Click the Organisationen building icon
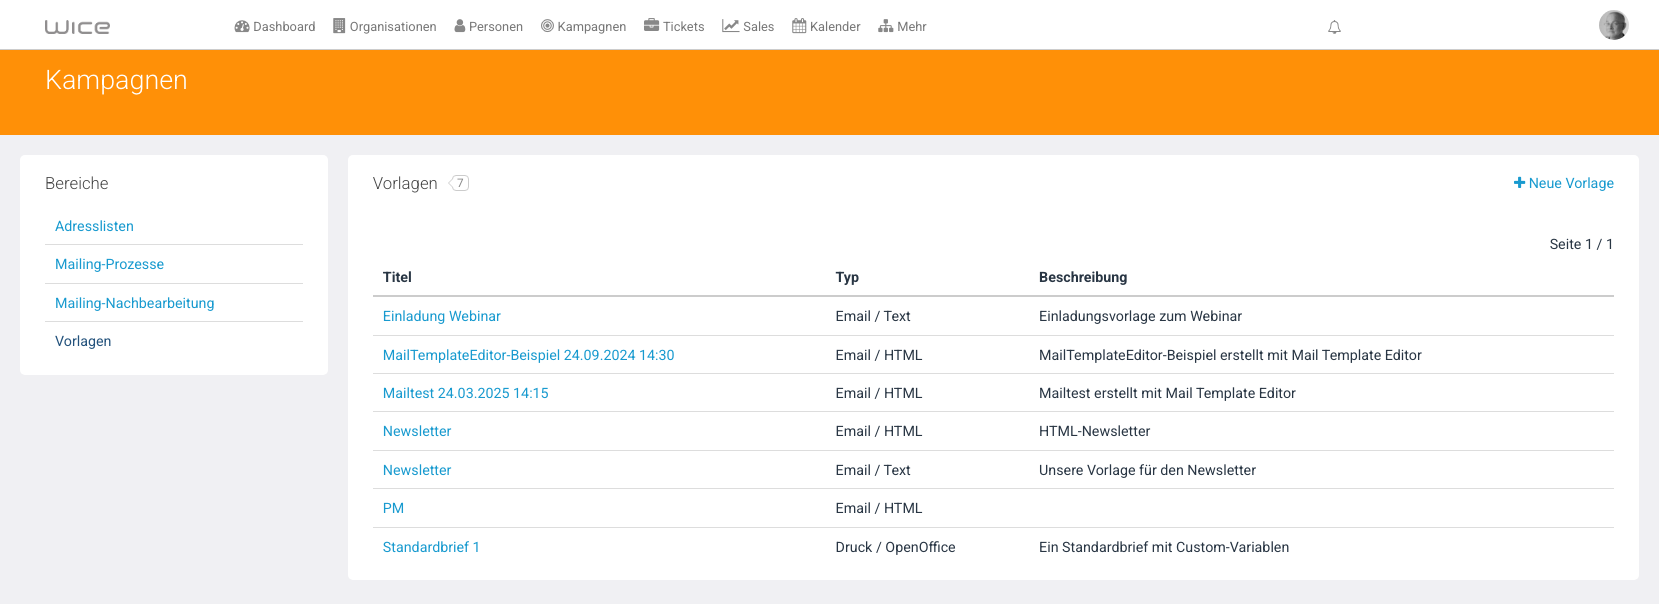The image size is (1659, 604). point(339,26)
